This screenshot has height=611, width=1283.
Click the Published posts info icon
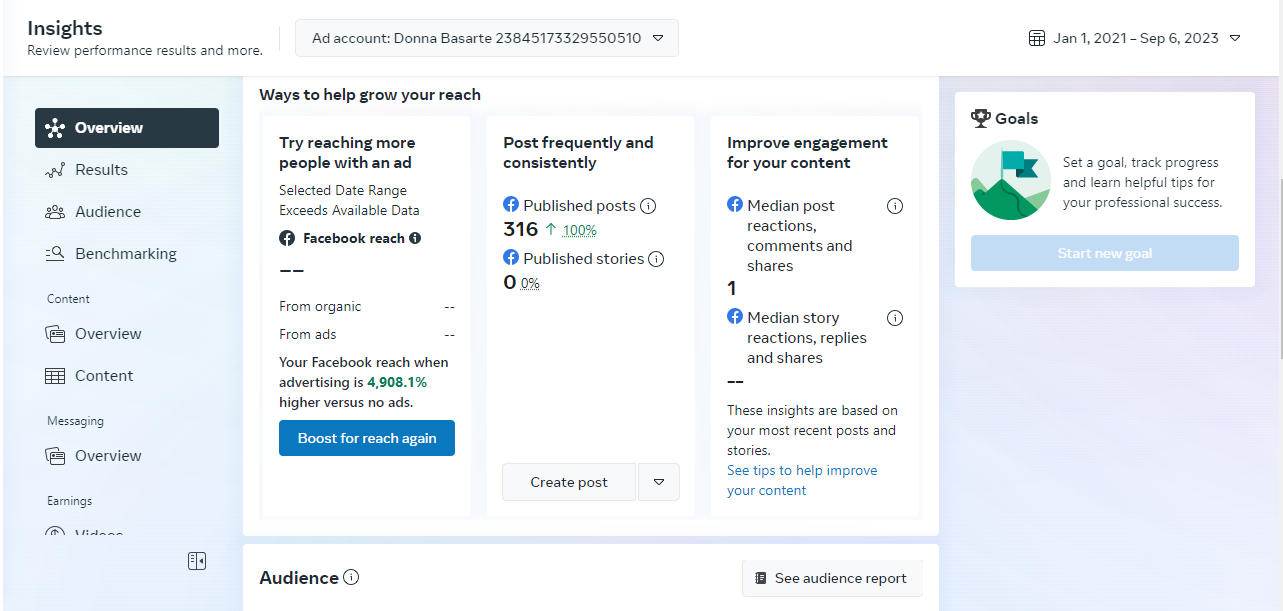pos(648,206)
